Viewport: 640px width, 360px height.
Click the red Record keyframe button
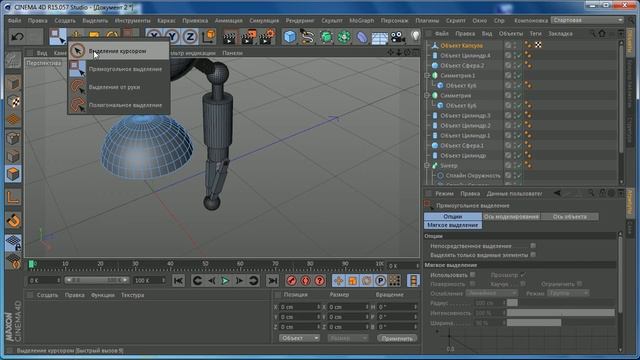click(291, 280)
